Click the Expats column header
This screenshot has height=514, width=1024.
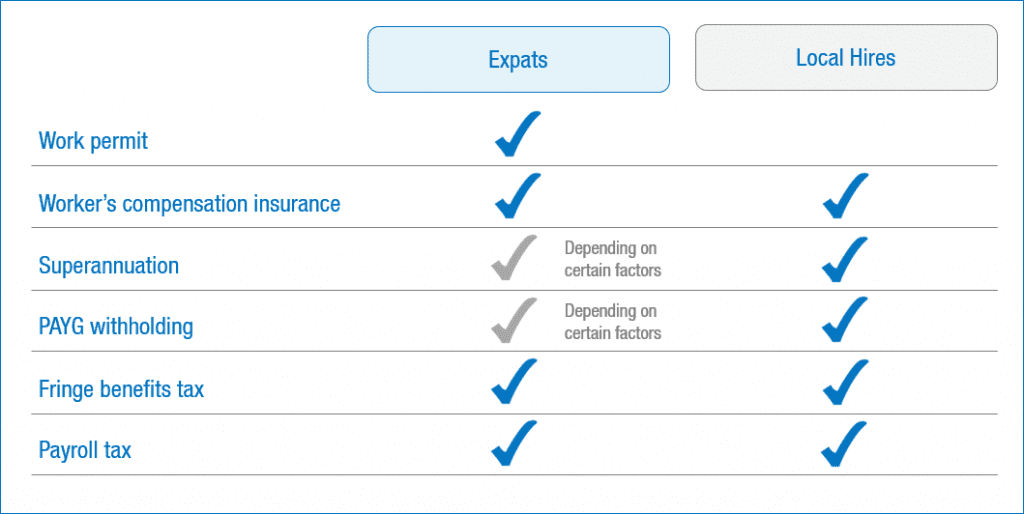518,59
